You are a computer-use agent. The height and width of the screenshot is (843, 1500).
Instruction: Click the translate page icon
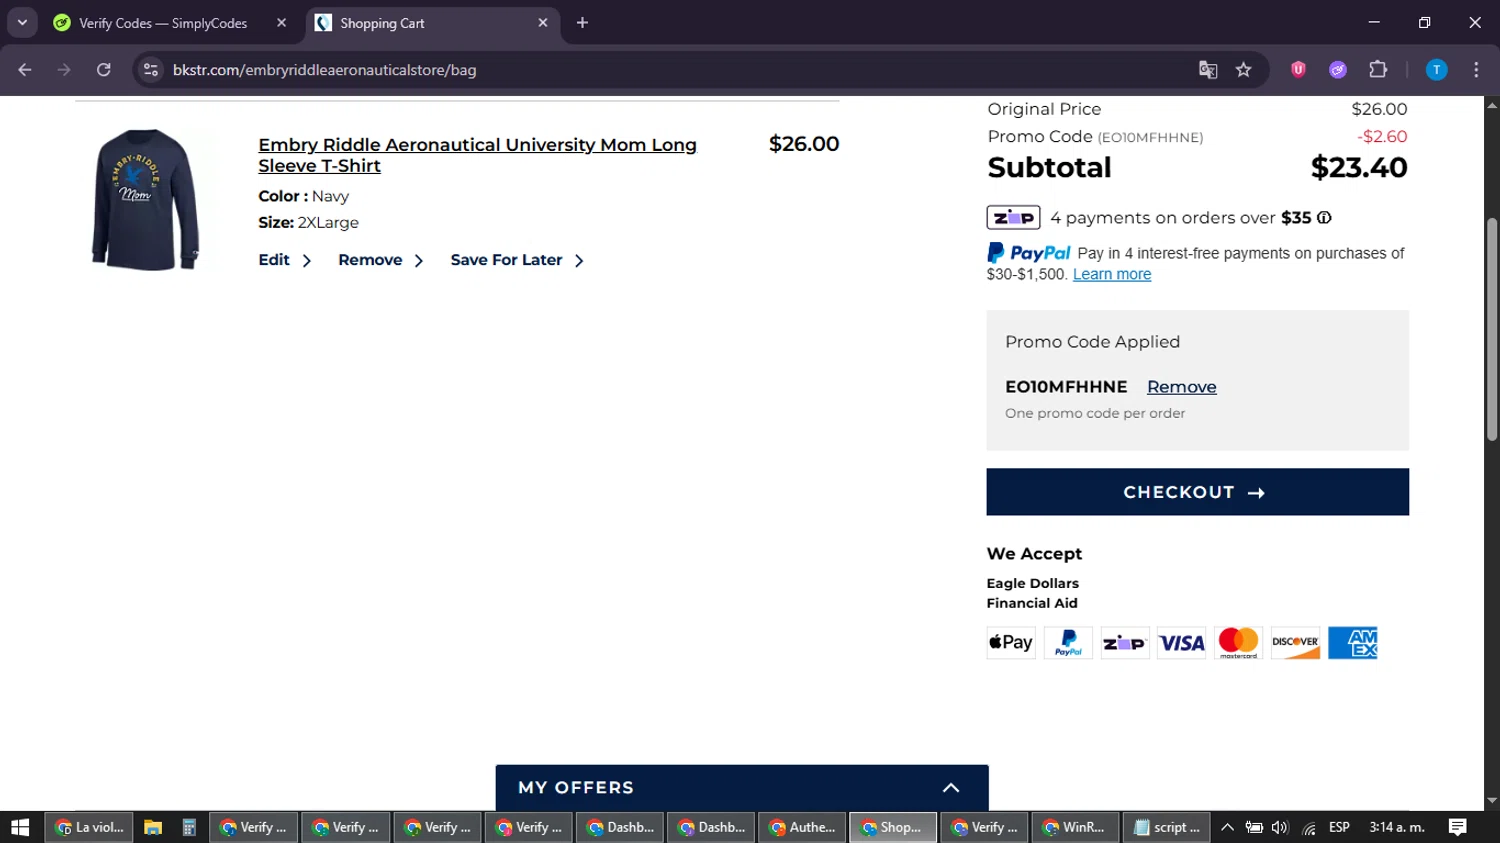point(1208,70)
